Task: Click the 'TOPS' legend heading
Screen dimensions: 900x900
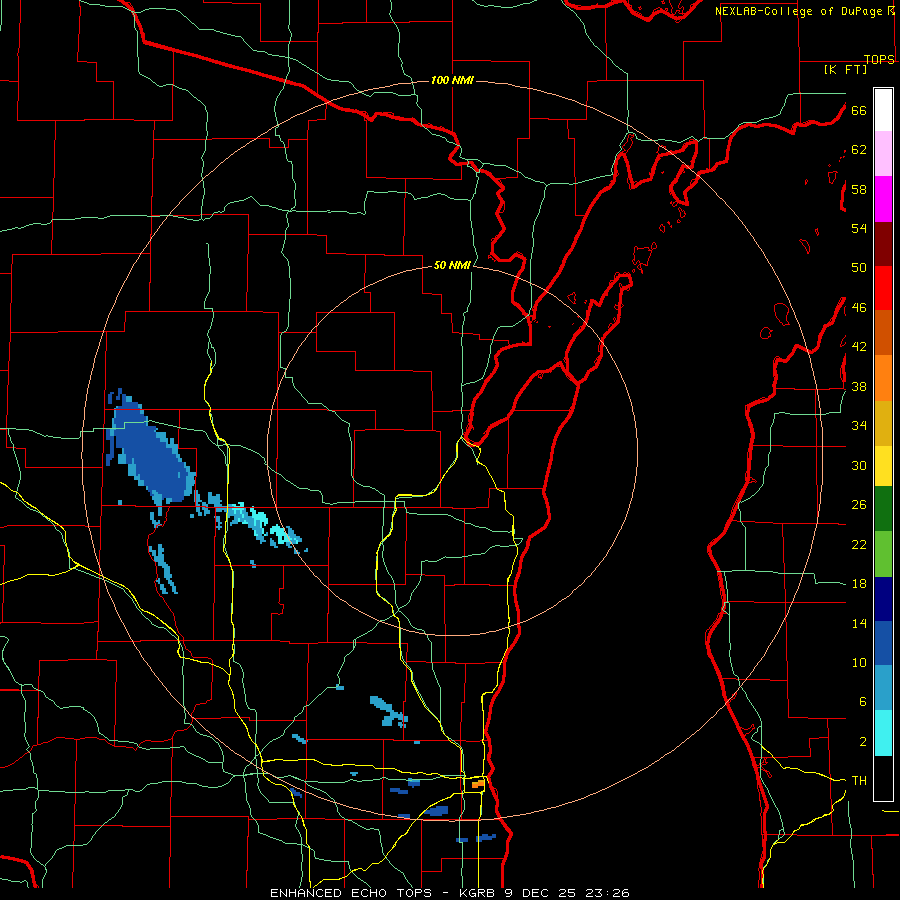Action: (x=879, y=59)
